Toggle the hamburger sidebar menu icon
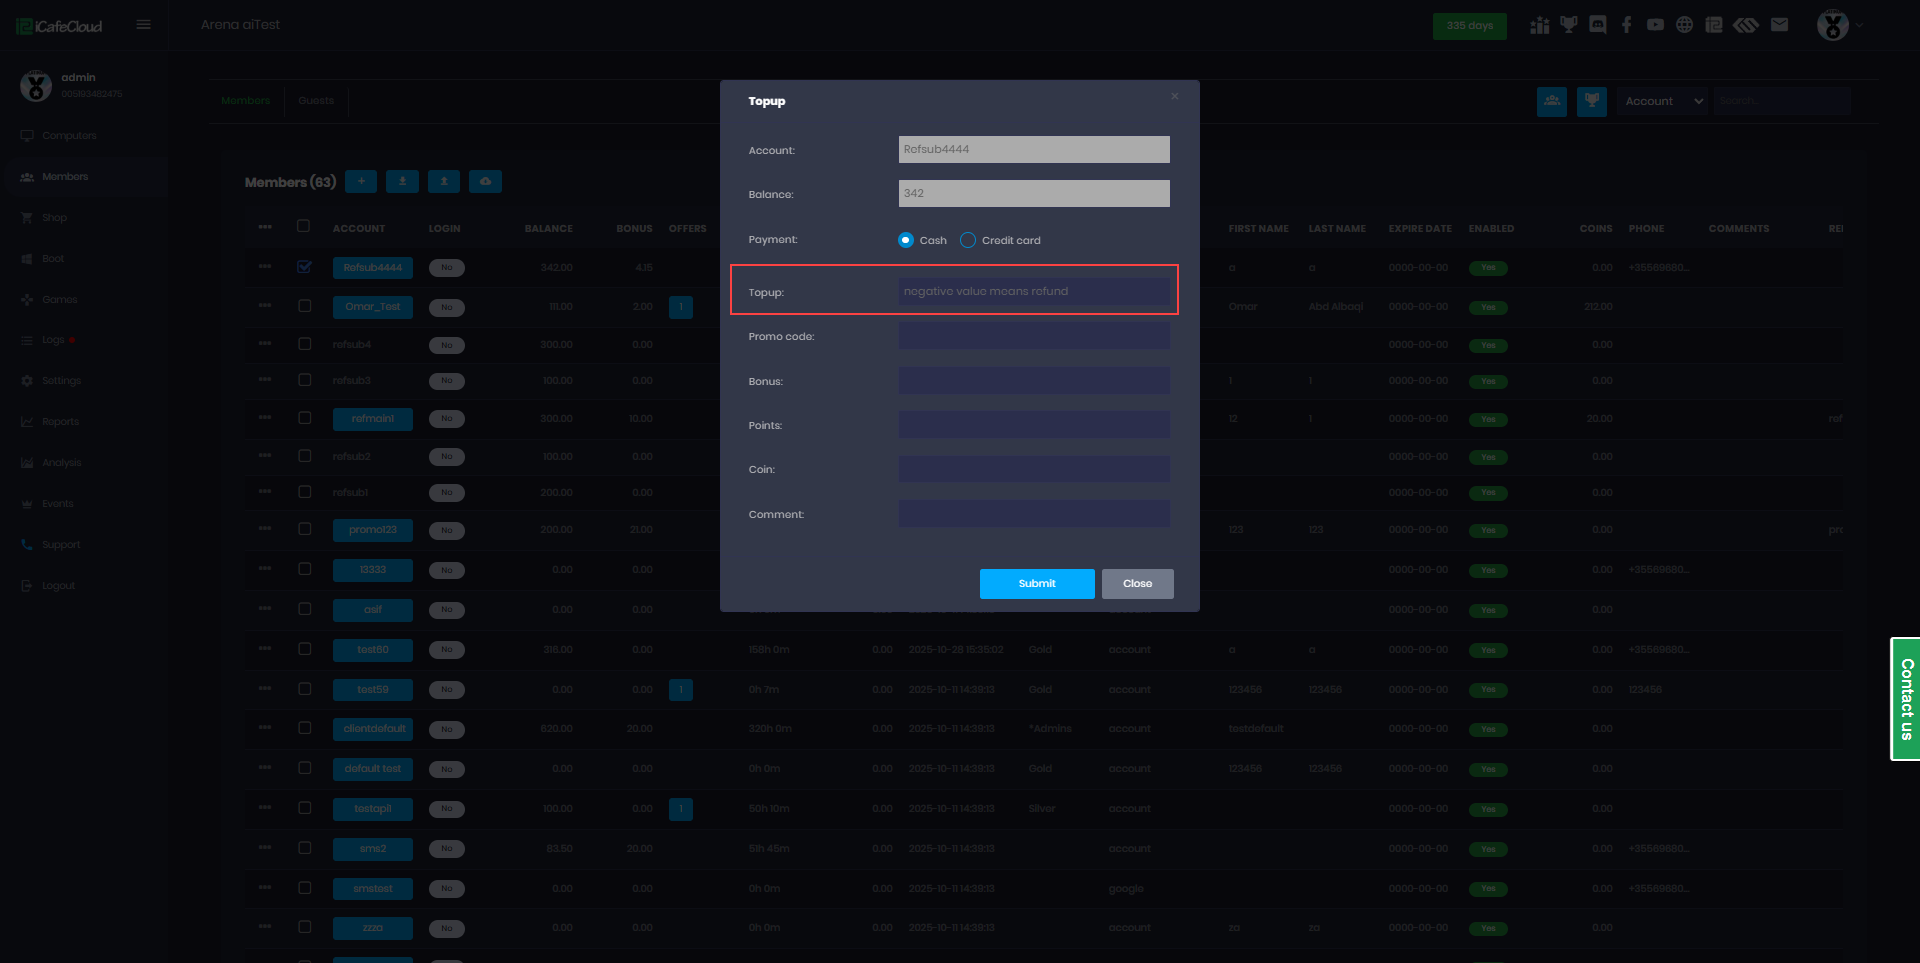This screenshot has height=963, width=1920. [x=144, y=25]
